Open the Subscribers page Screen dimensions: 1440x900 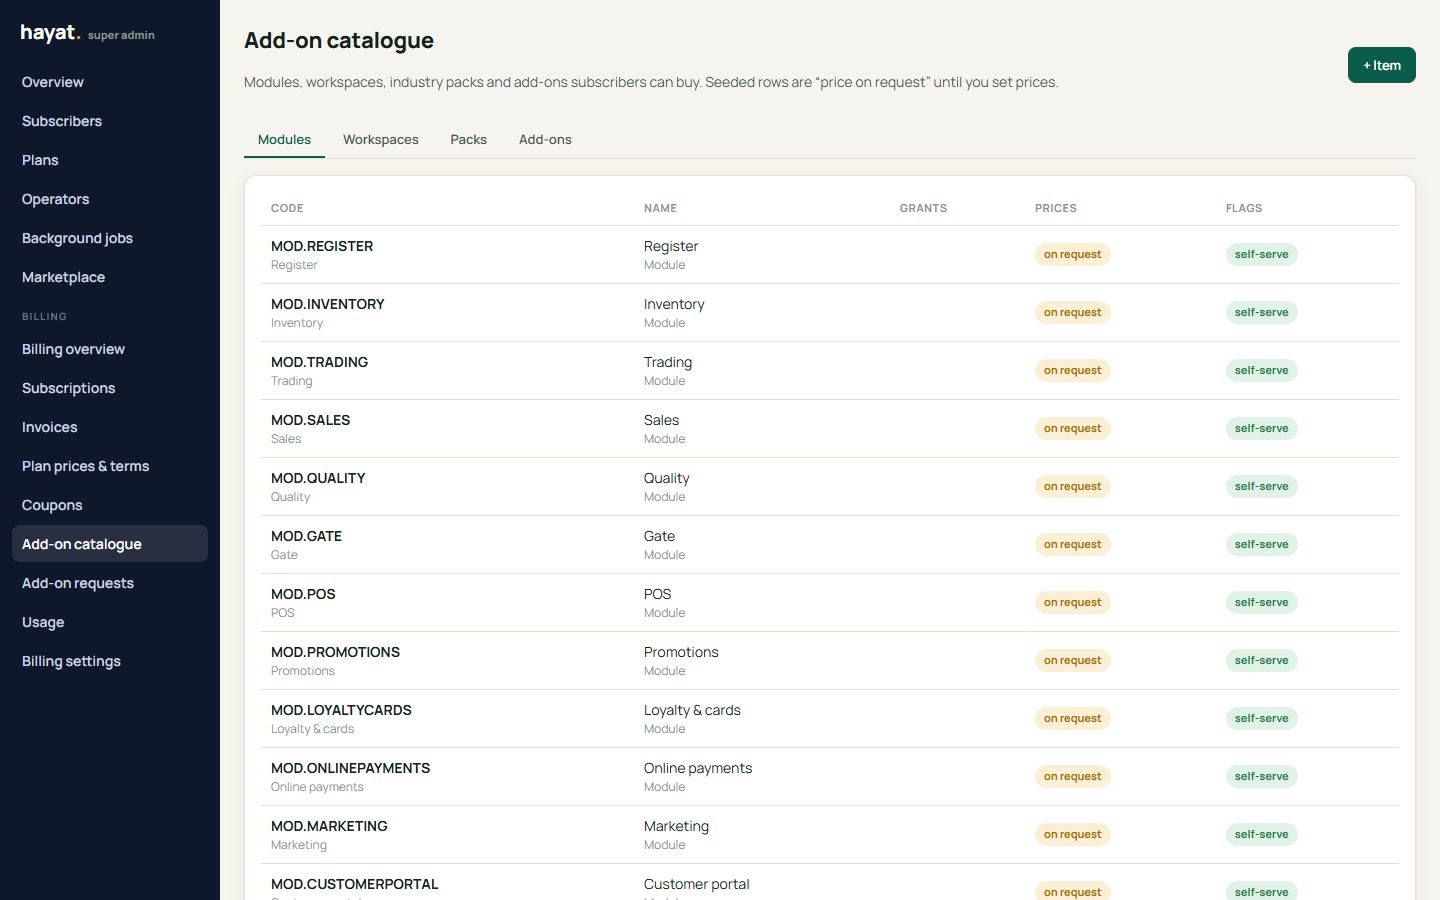[110, 121]
